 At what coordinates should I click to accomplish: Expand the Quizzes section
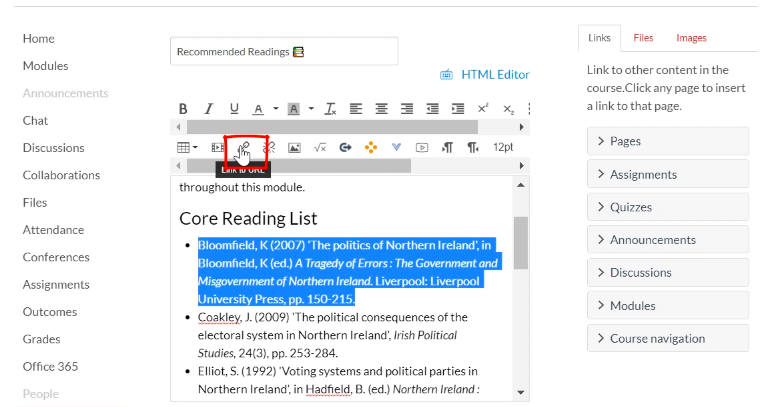[667, 207]
